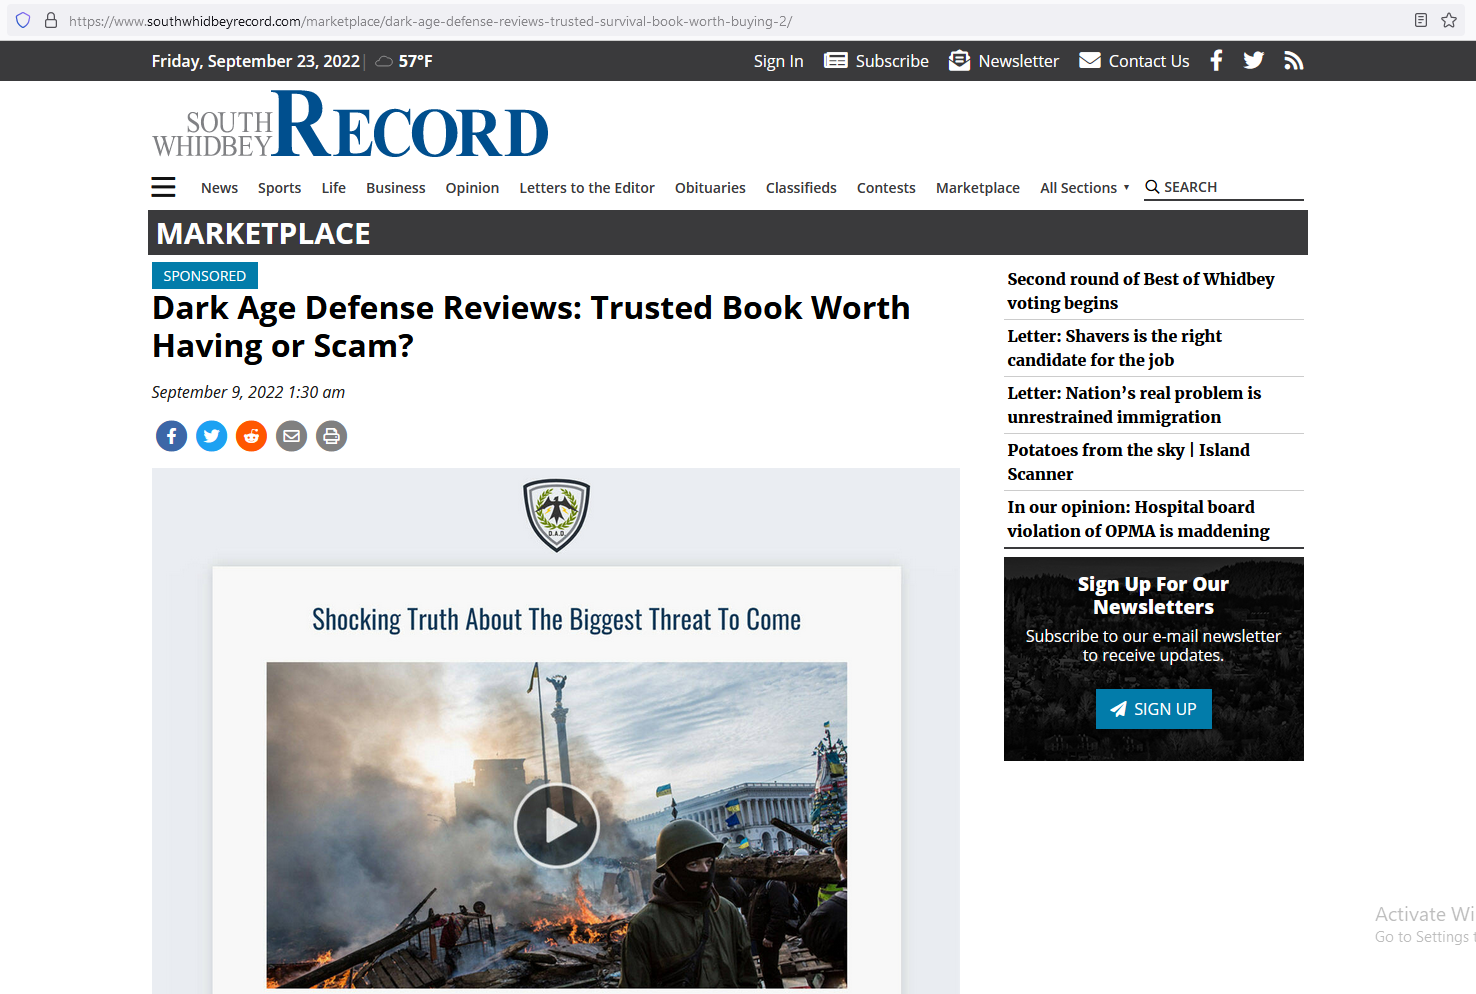Click the 57°F temperature reading
Image resolution: width=1476 pixels, height=994 pixels.
pos(416,61)
